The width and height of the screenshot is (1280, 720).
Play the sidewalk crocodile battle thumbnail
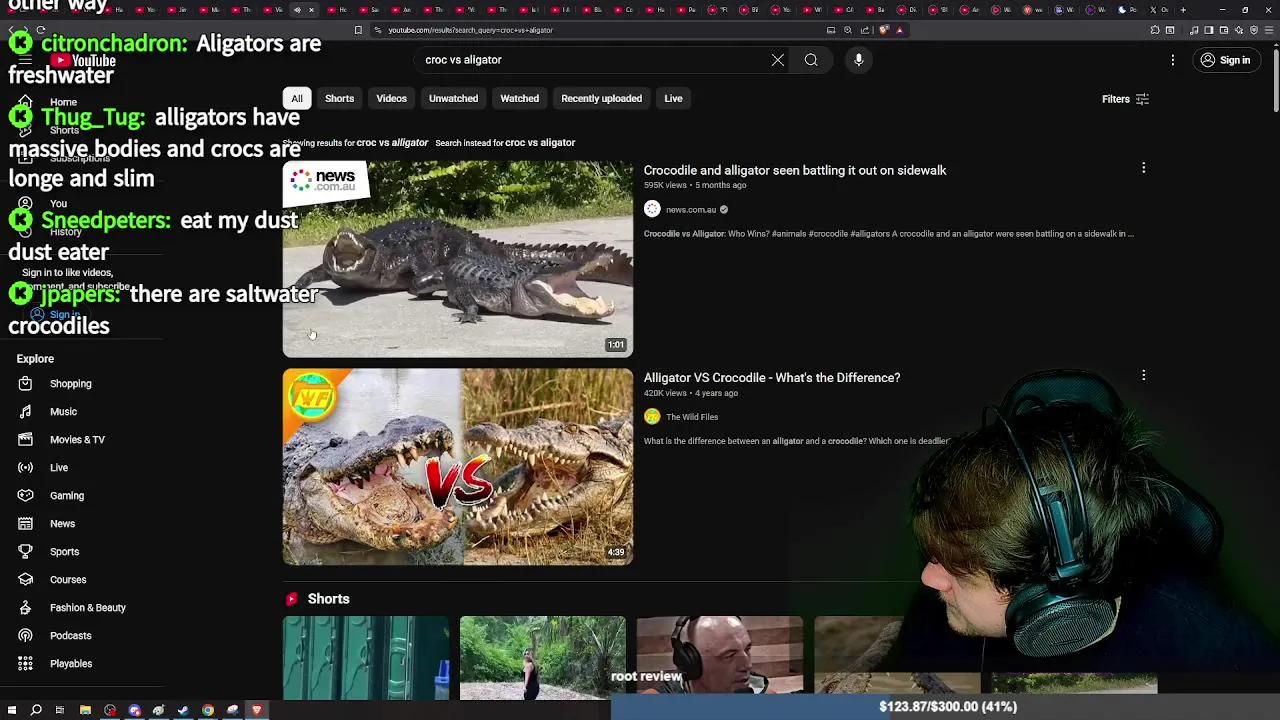coord(458,259)
